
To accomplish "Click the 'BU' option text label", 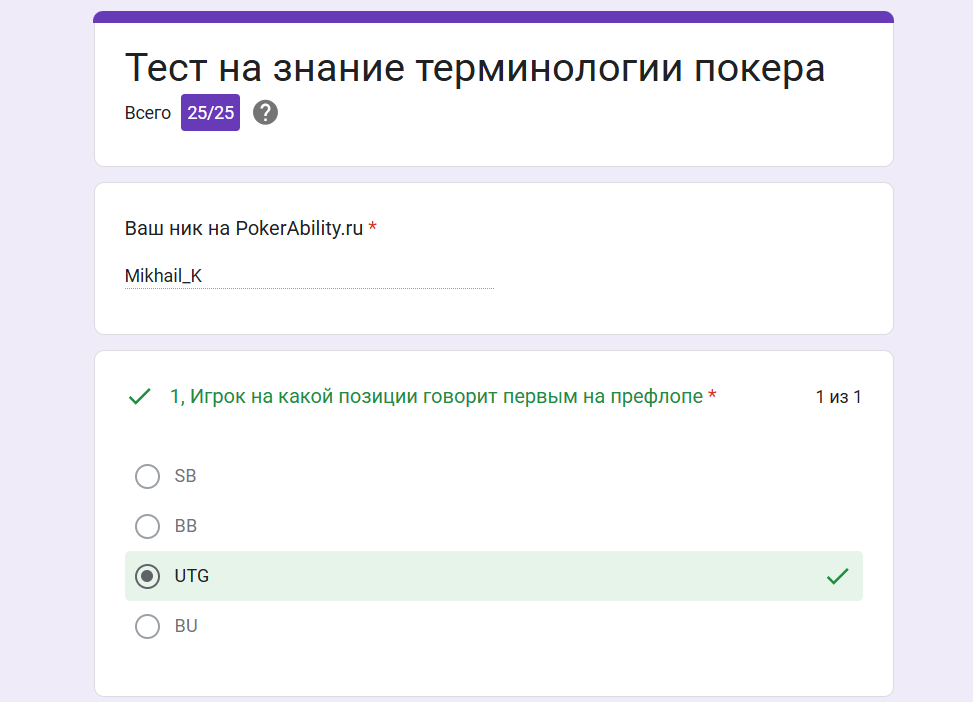I will click(186, 626).
